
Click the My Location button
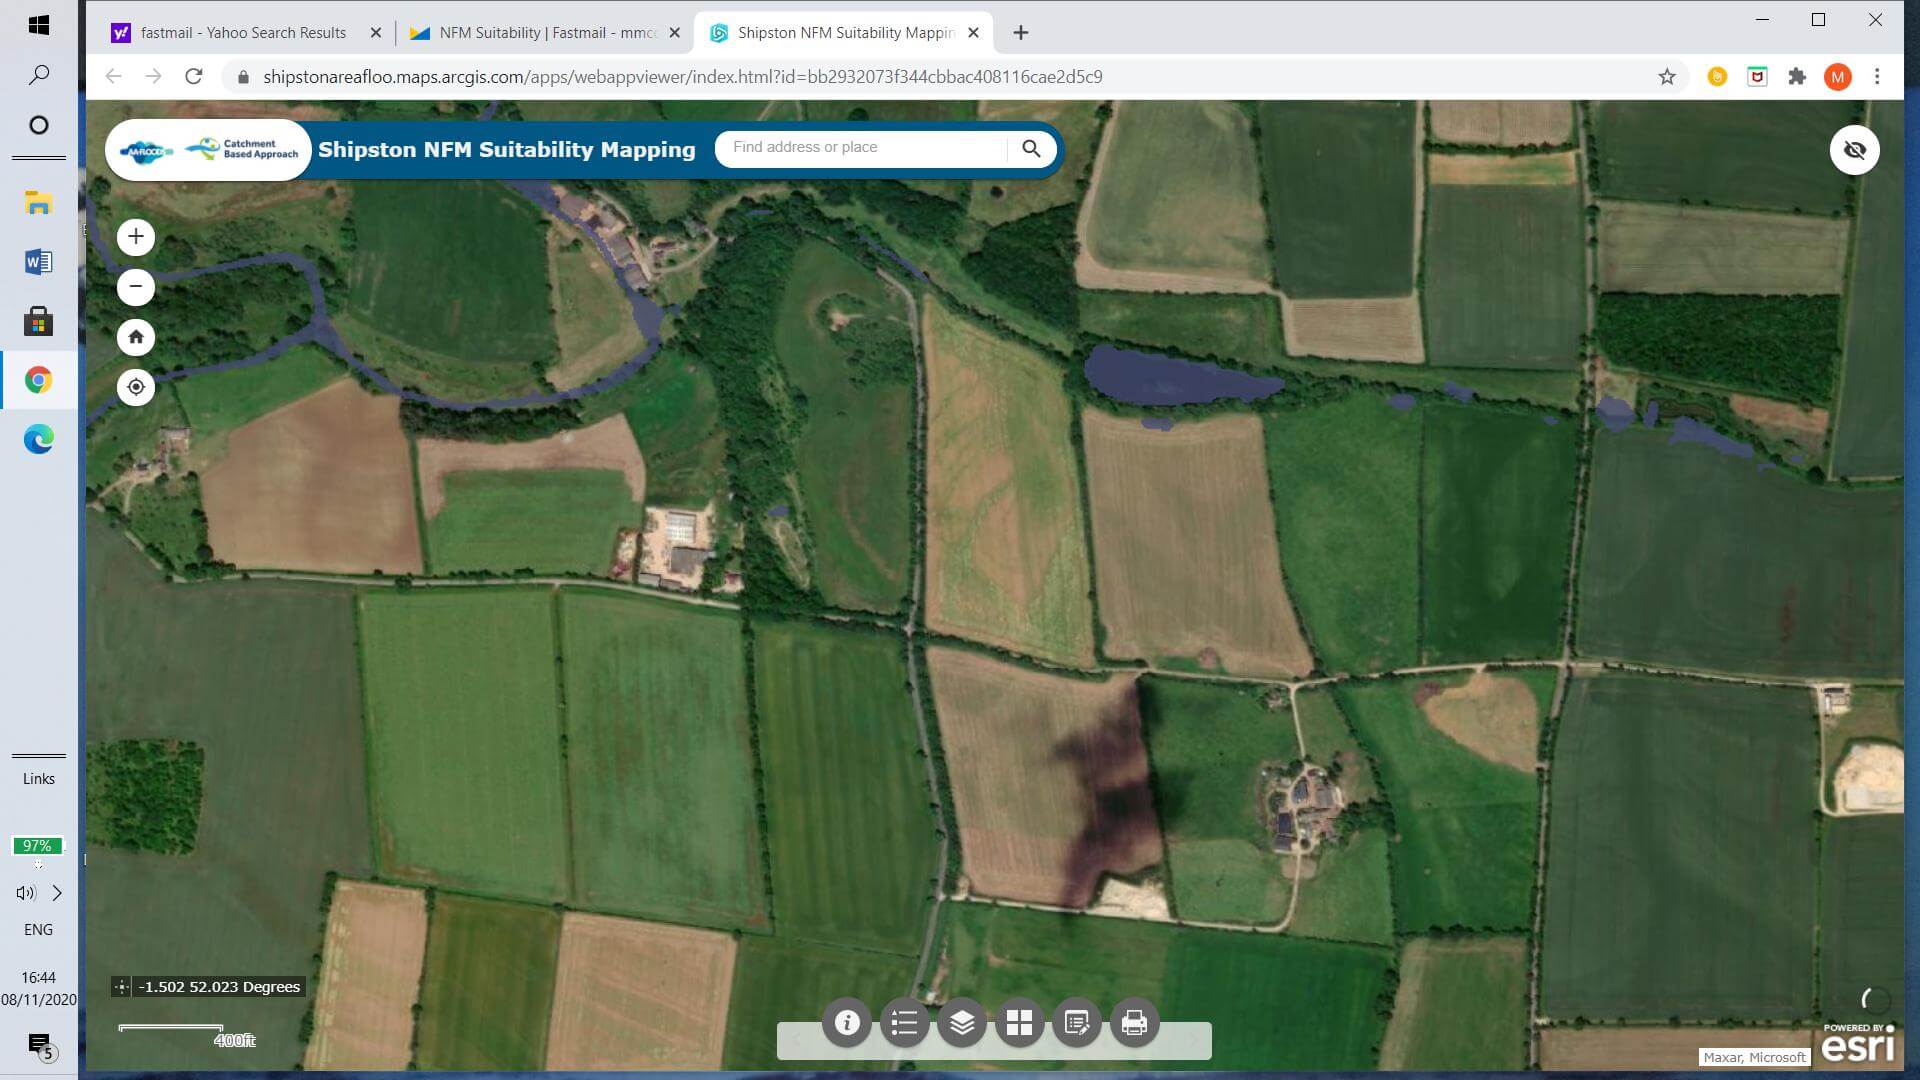click(136, 387)
